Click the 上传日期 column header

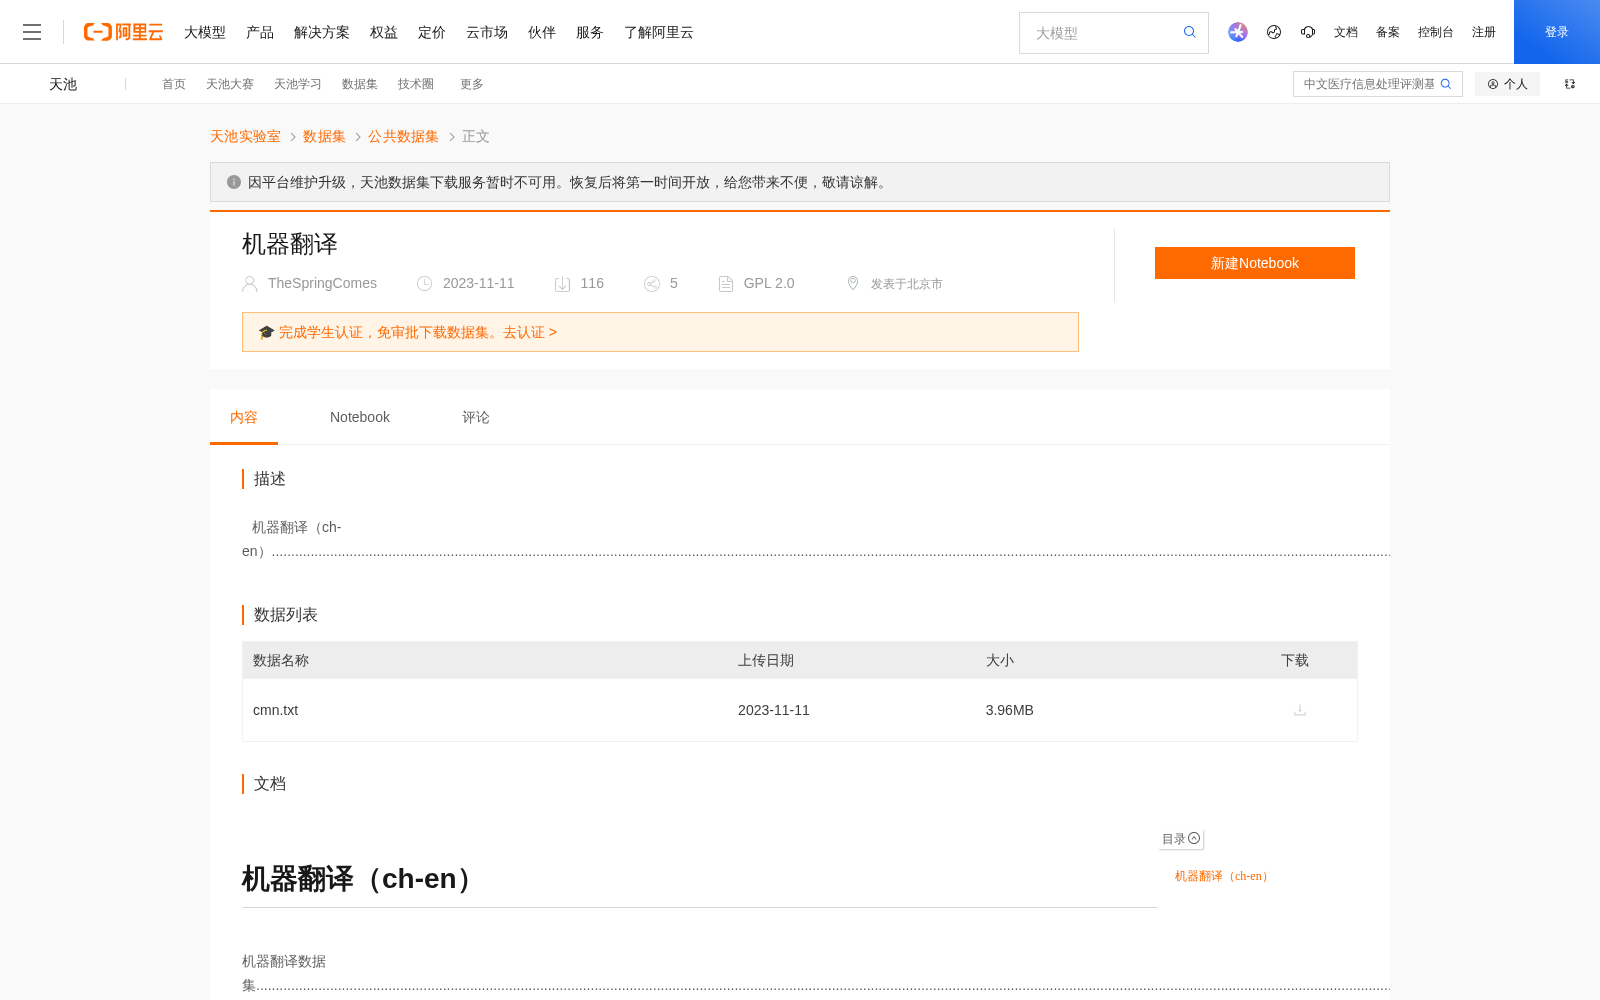pyautogui.click(x=766, y=660)
